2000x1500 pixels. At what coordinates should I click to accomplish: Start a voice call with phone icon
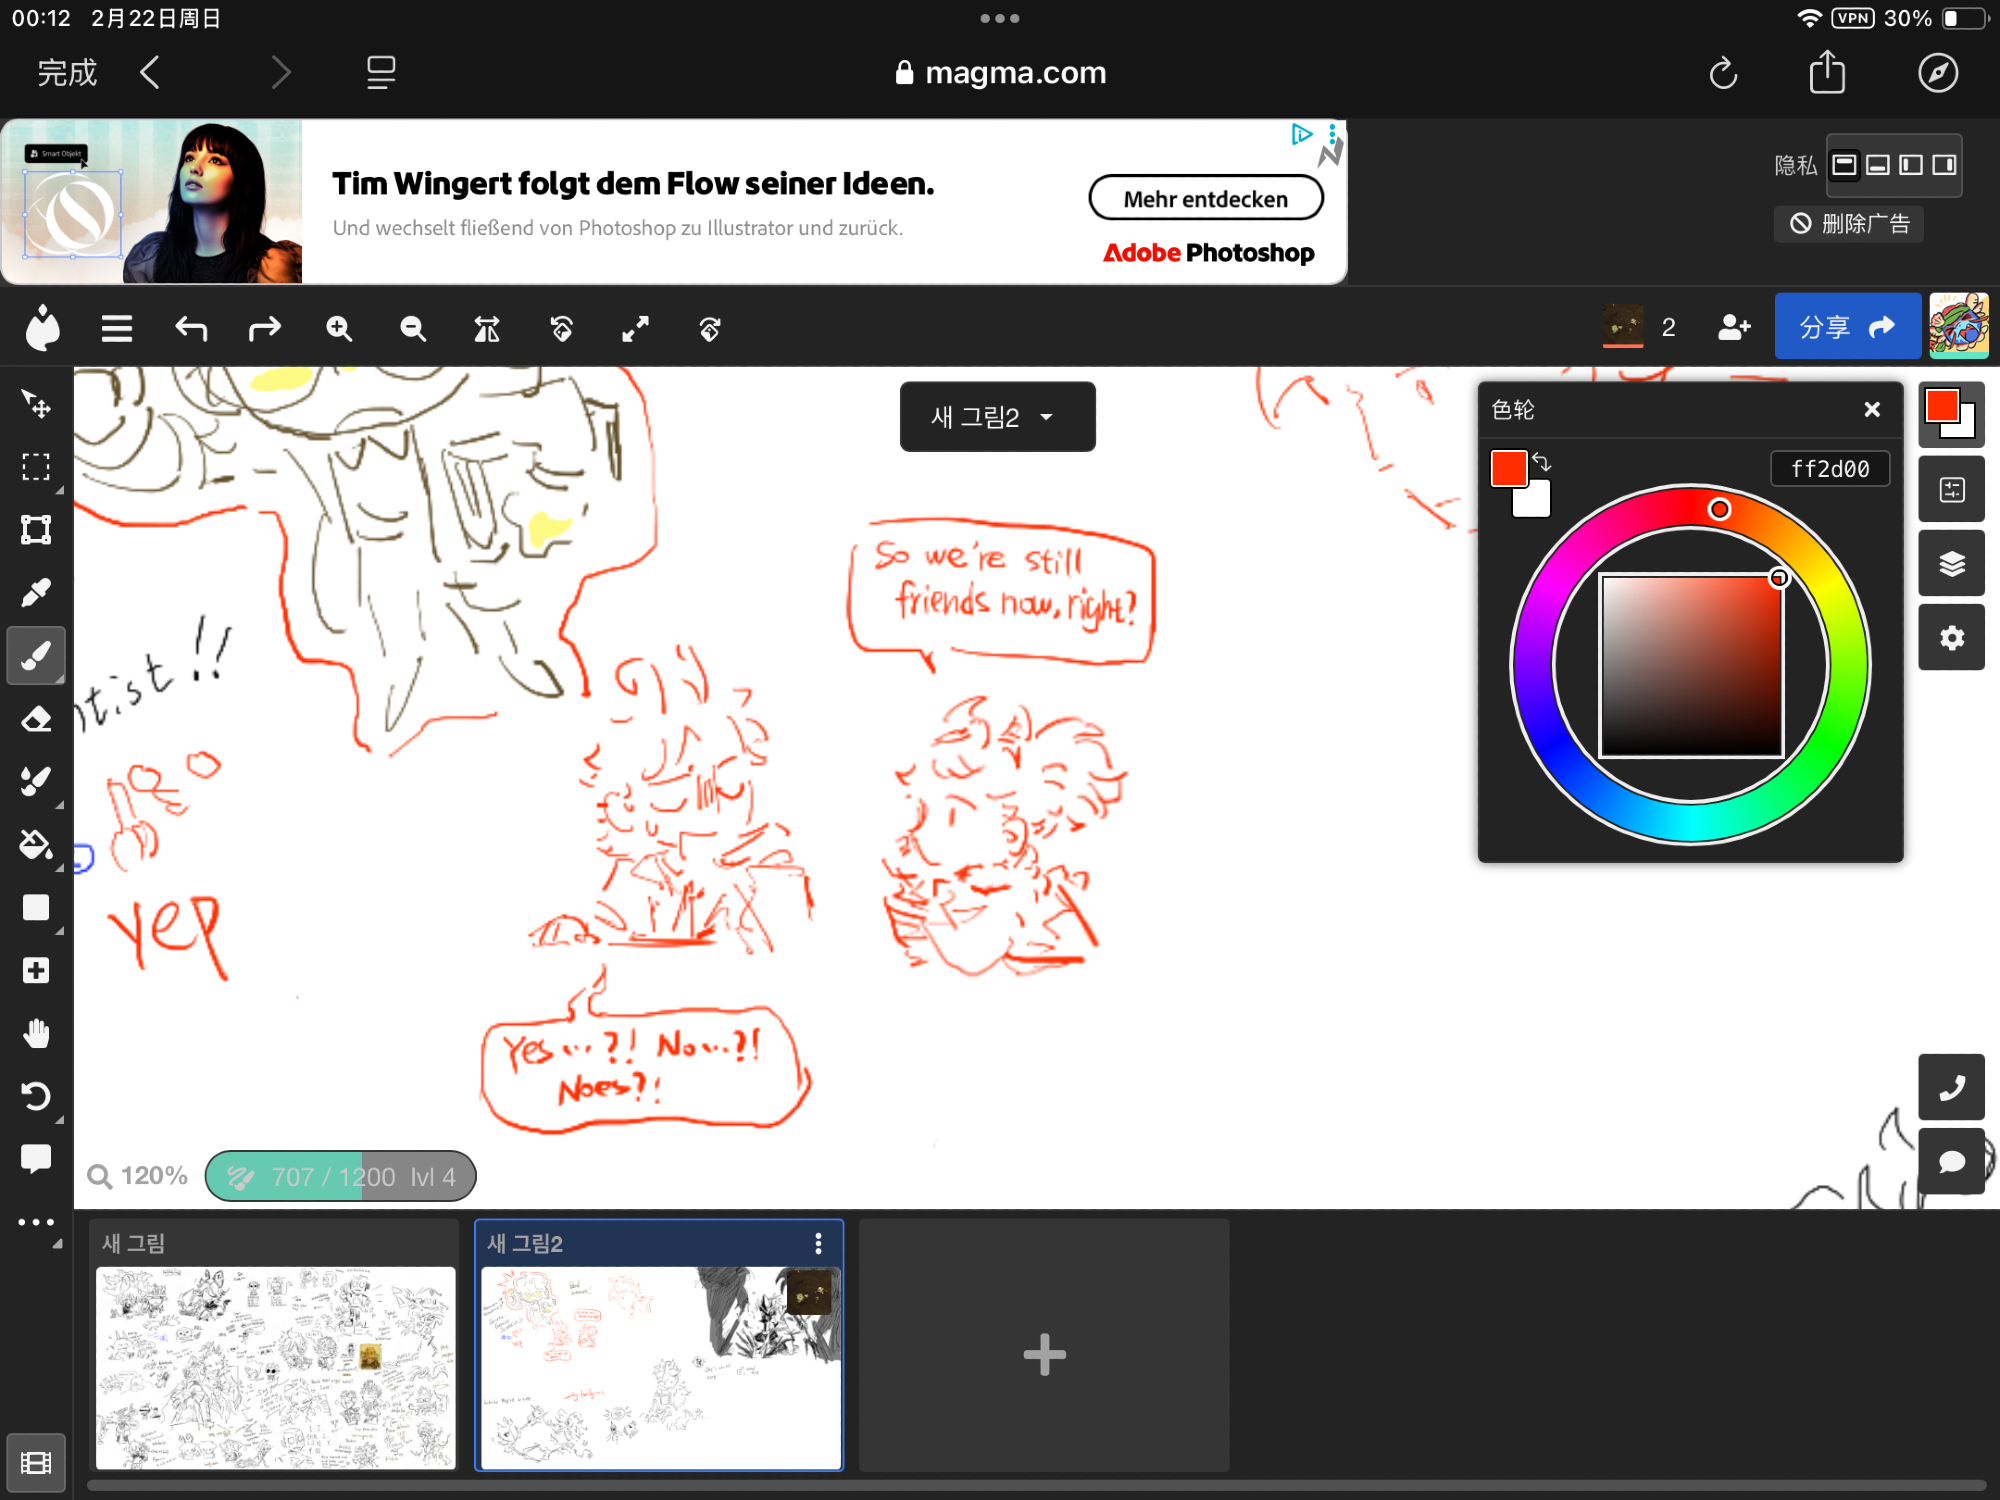pyautogui.click(x=1951, y=1088)
